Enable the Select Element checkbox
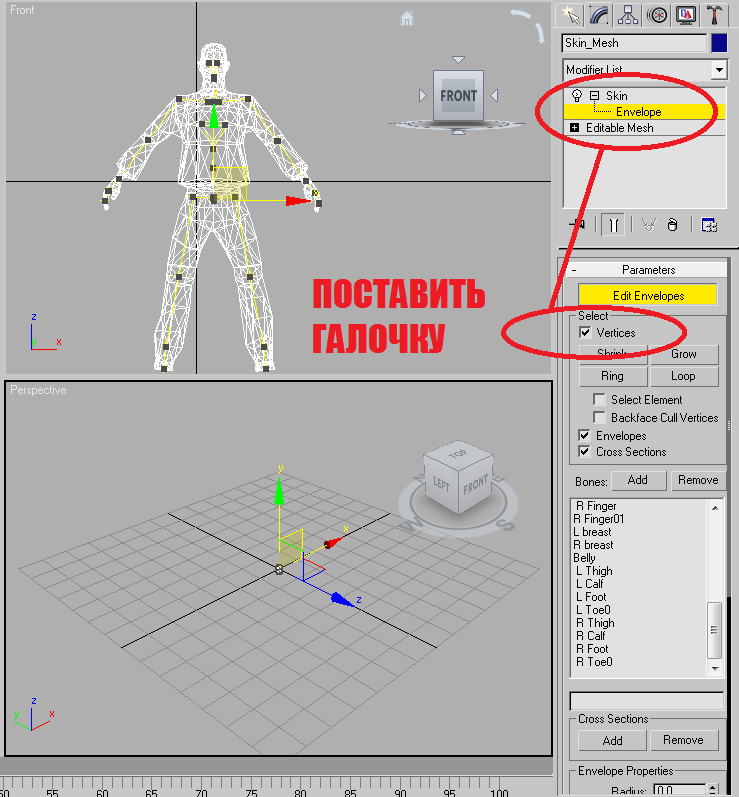739x797 pixels. point(599,399)
